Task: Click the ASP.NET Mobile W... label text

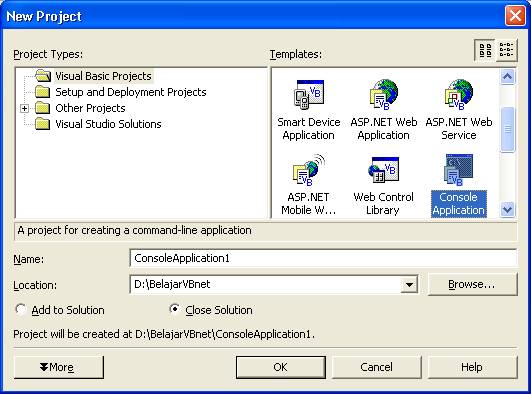Action: click(x=309, y=204)
